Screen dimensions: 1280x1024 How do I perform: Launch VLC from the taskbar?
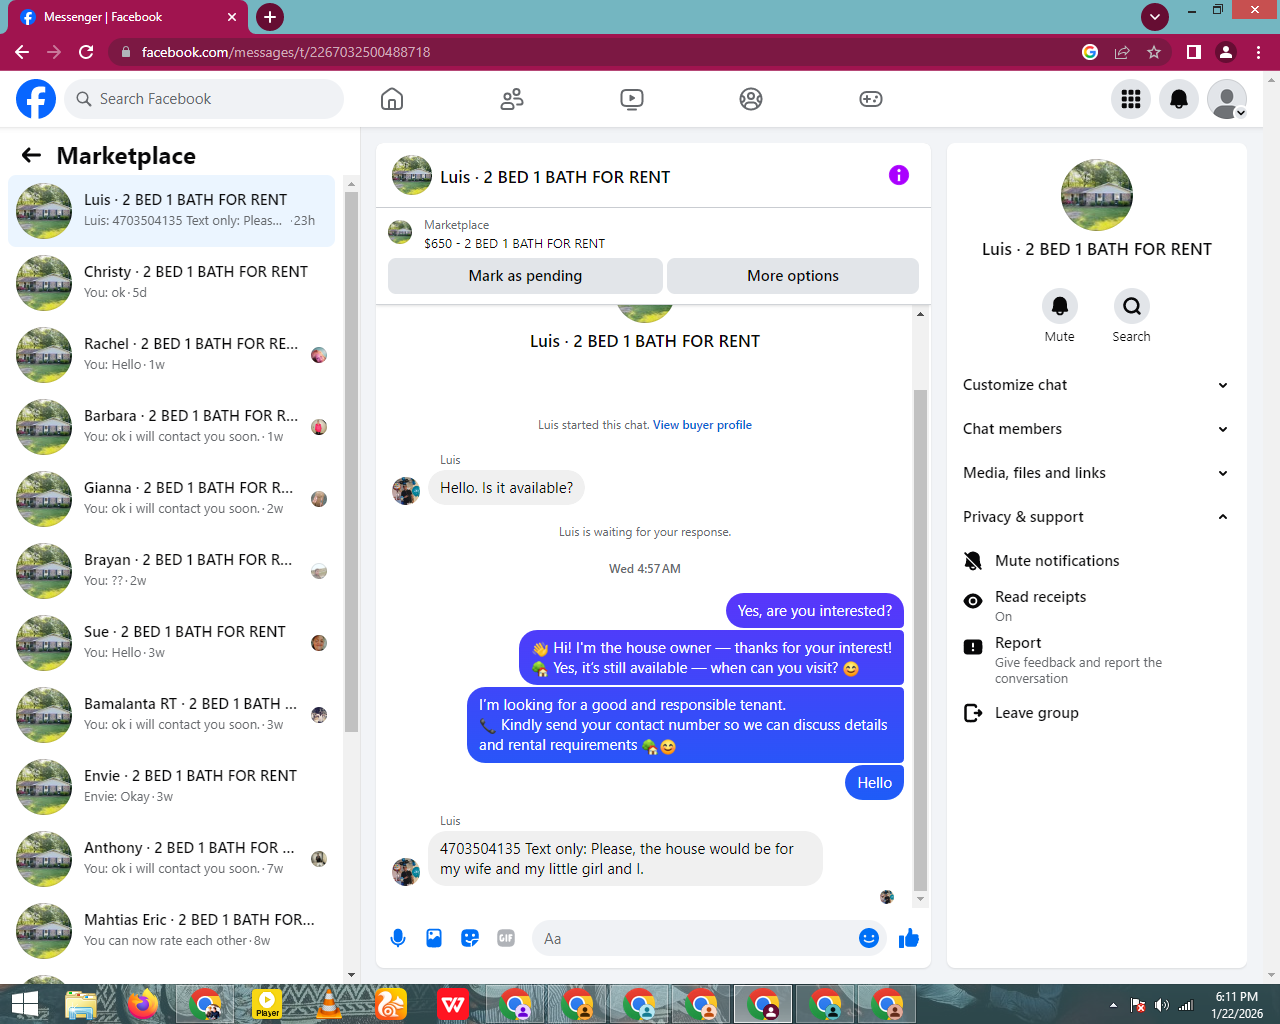click(329, 1004)
